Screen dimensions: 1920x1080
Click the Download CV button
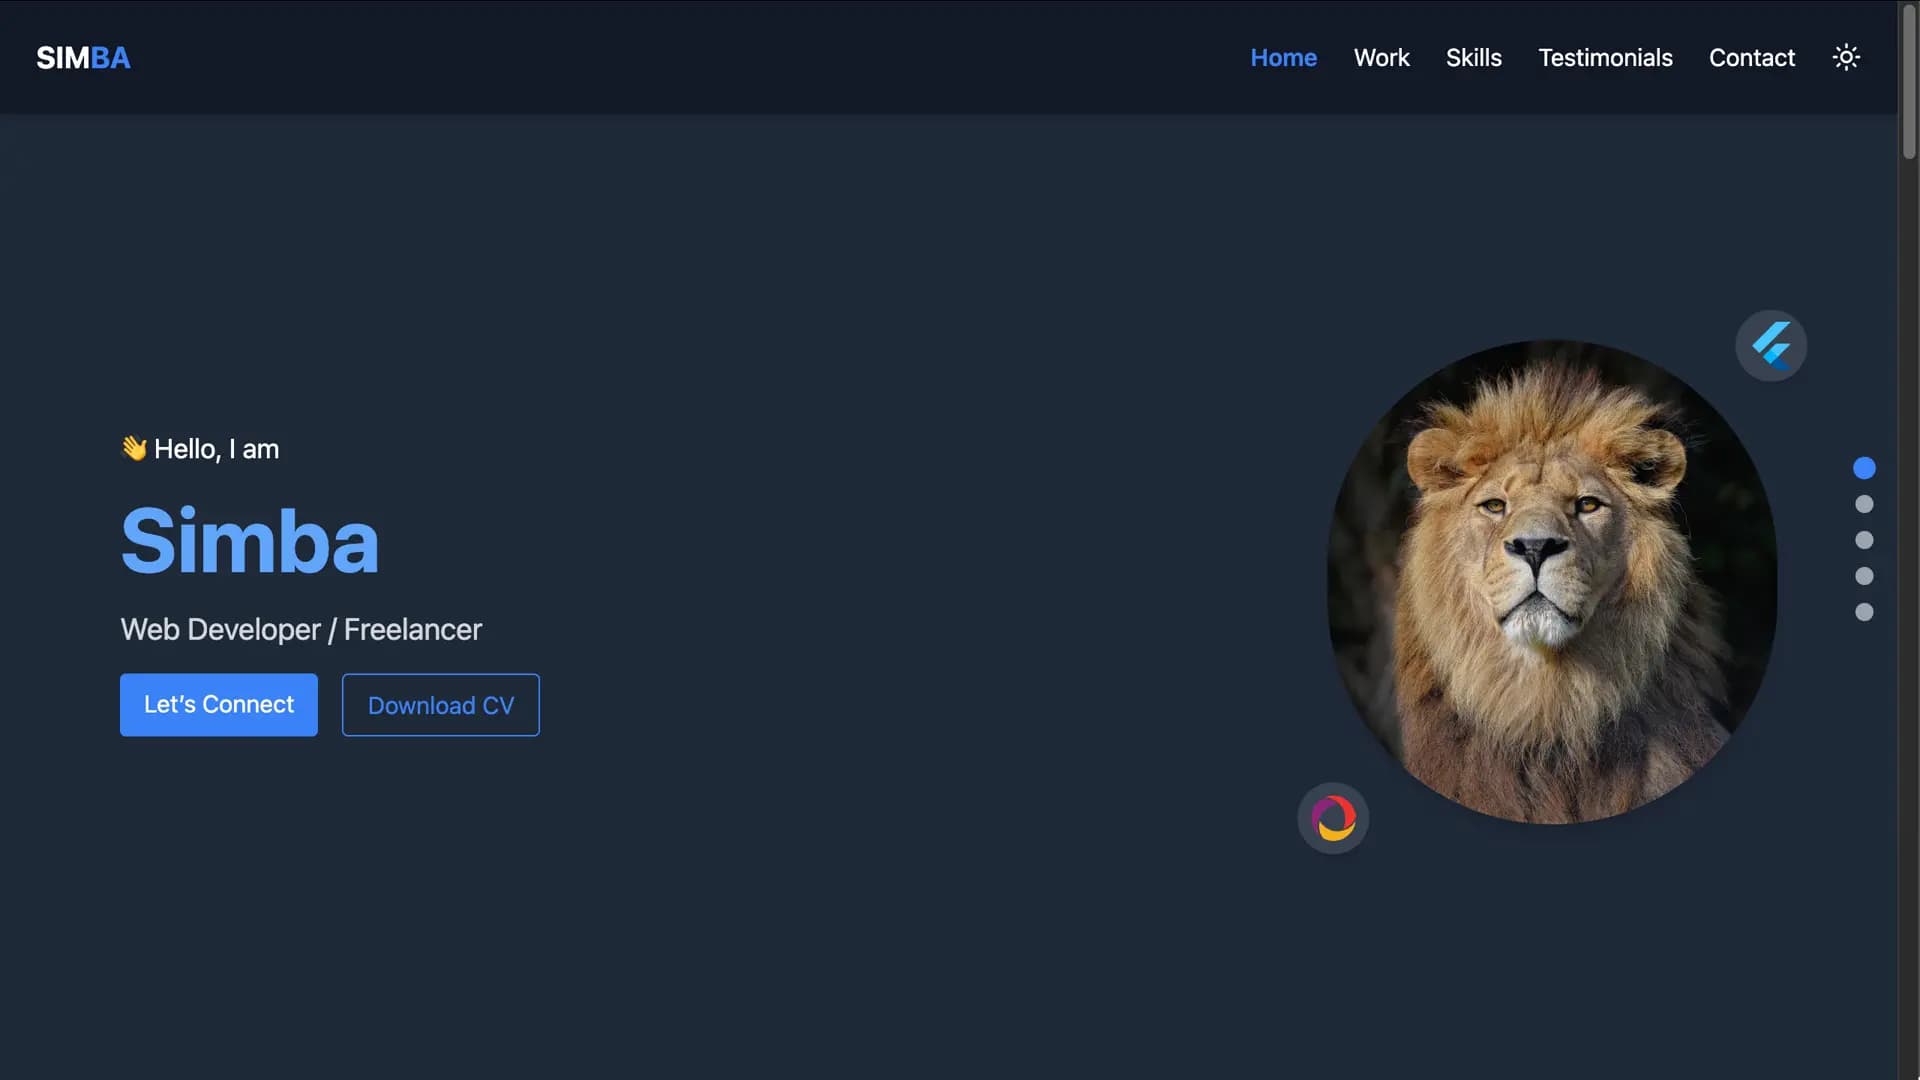441,705
